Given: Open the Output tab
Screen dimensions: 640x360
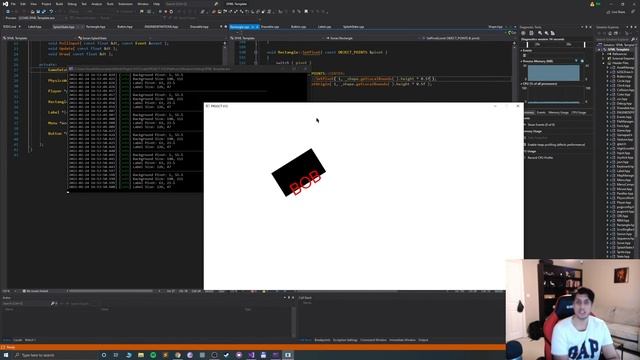Looking at the screenshot, I should [x=423, y=340].
